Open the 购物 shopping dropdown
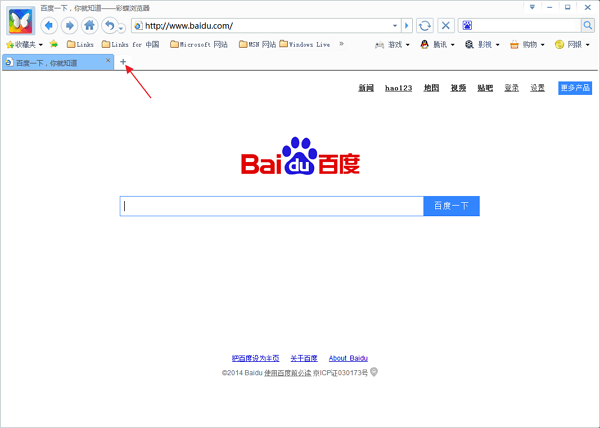This screenshot has height=428, width=600. (x=527, y=45)
